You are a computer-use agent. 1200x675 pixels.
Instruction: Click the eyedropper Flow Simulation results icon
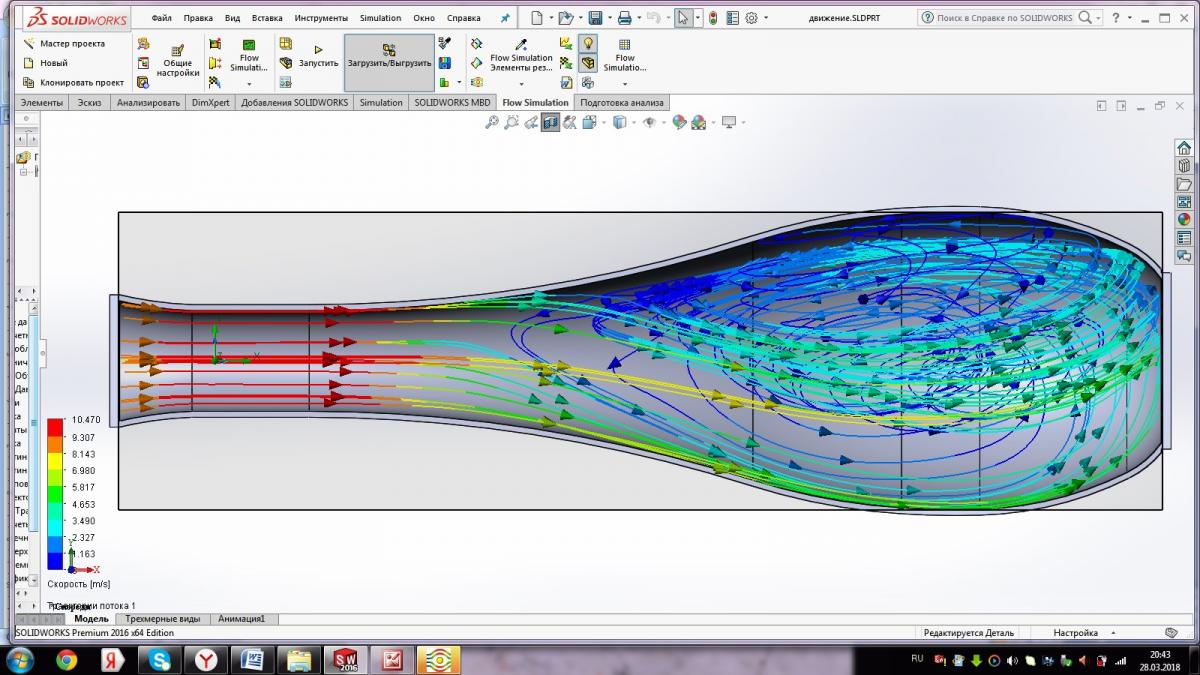point(521,45)
